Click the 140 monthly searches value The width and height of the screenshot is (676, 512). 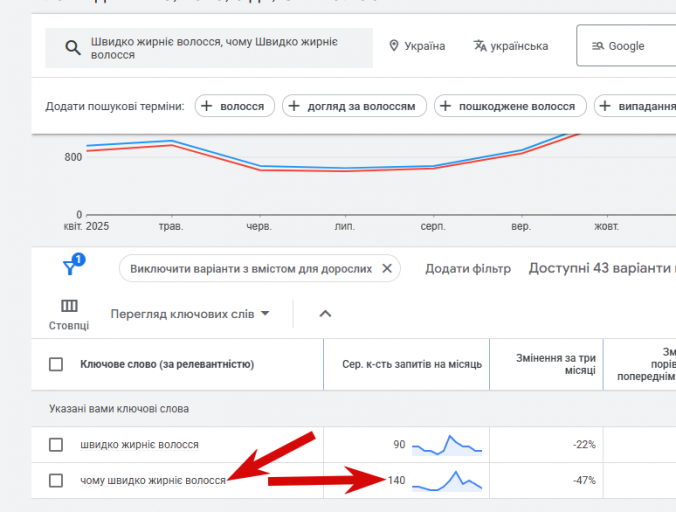(x=396, y=480)
